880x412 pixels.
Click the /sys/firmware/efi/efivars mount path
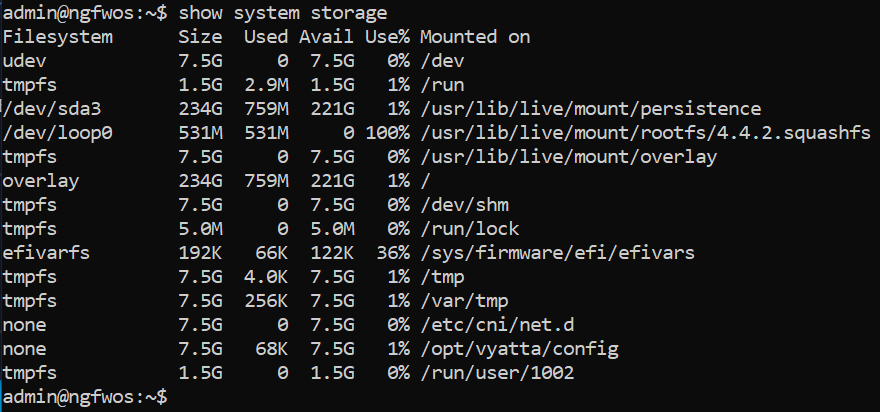(x=558, y=253)
